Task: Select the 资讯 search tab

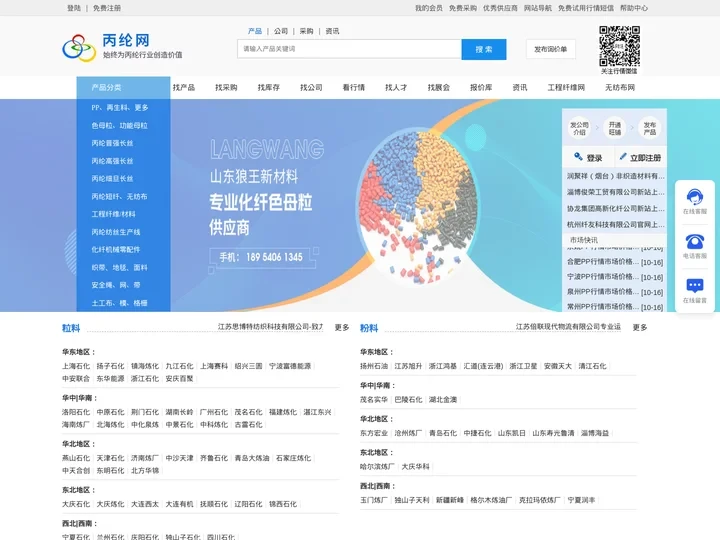Action: pyautogui.click(x=332, y=31)
